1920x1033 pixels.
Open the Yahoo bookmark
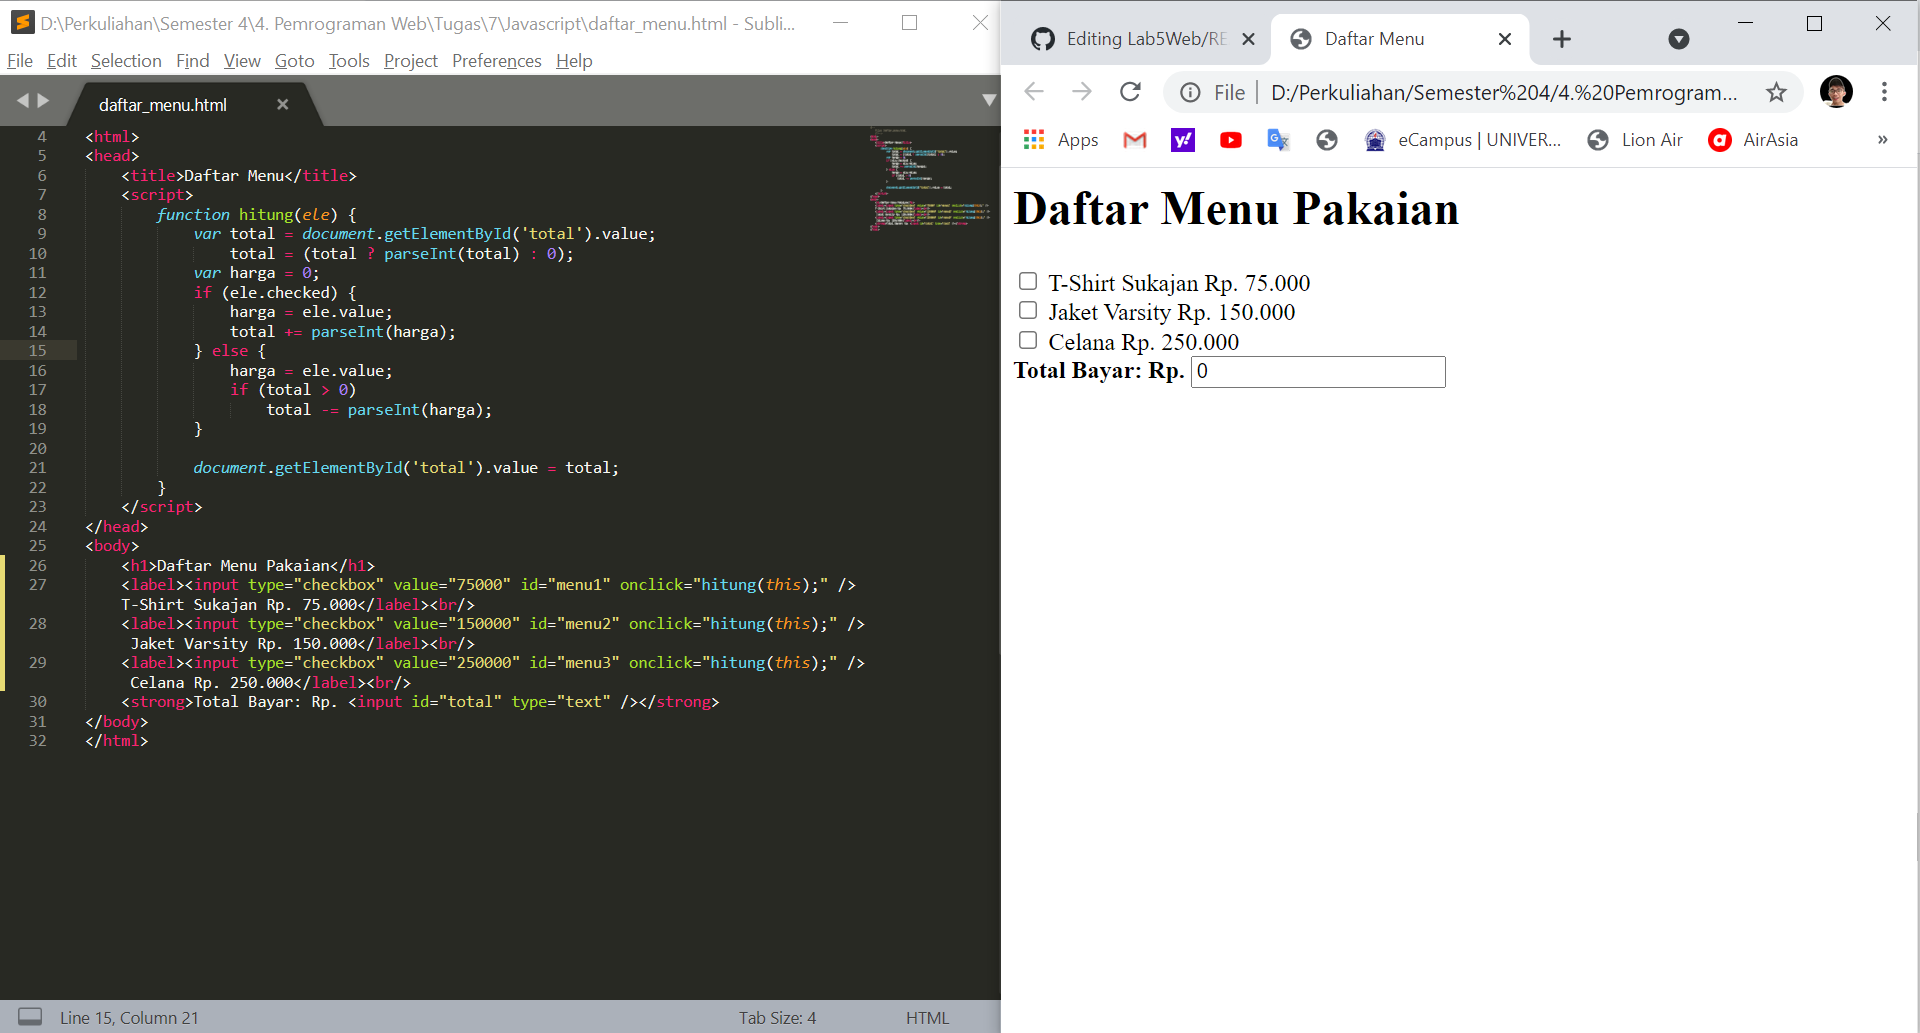pos(1182,140)
